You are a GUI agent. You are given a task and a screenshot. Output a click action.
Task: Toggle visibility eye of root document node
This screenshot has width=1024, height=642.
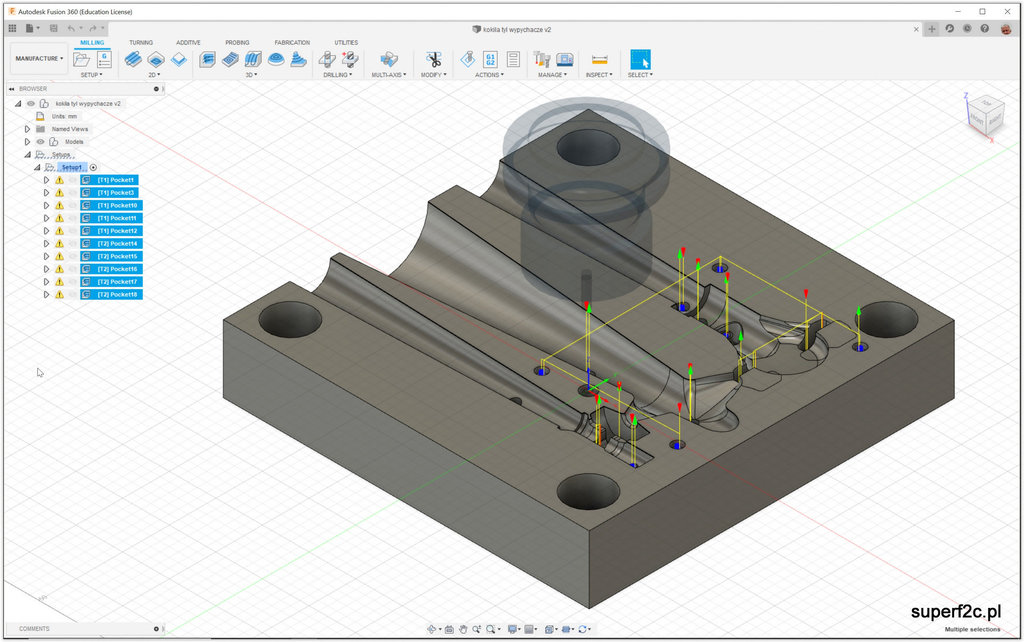coord(30,103)
